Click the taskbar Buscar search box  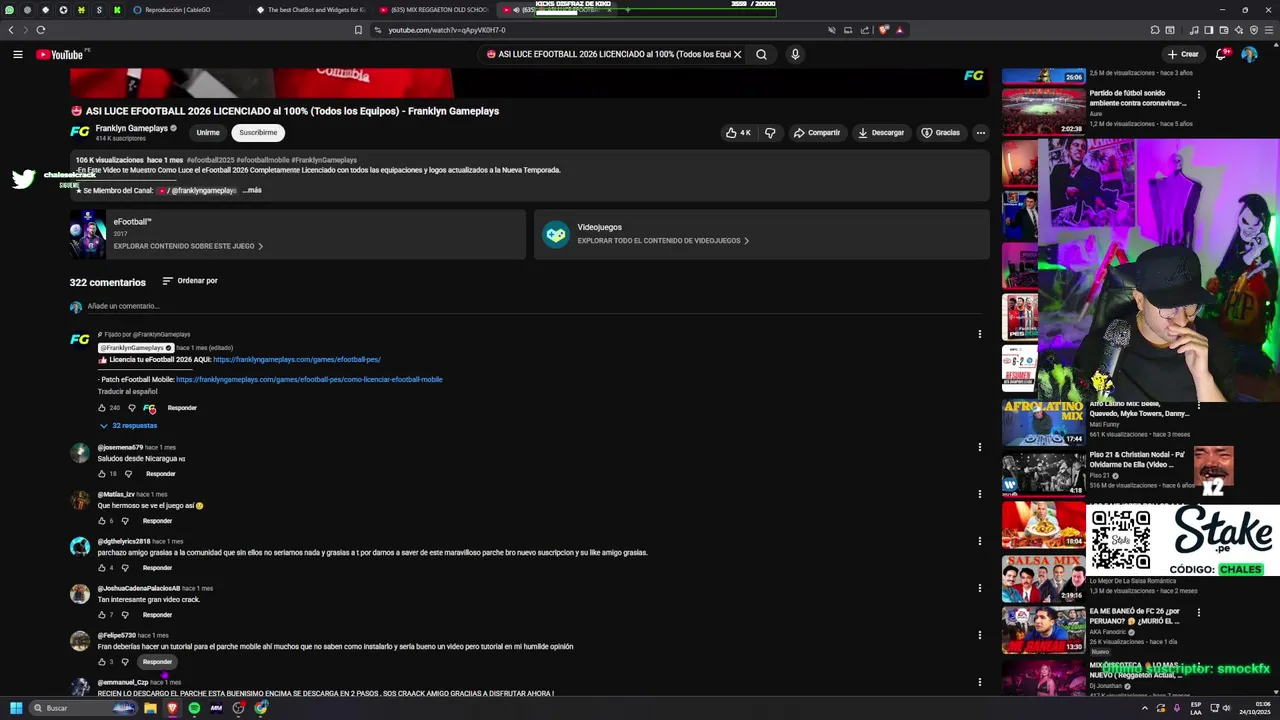82,708
